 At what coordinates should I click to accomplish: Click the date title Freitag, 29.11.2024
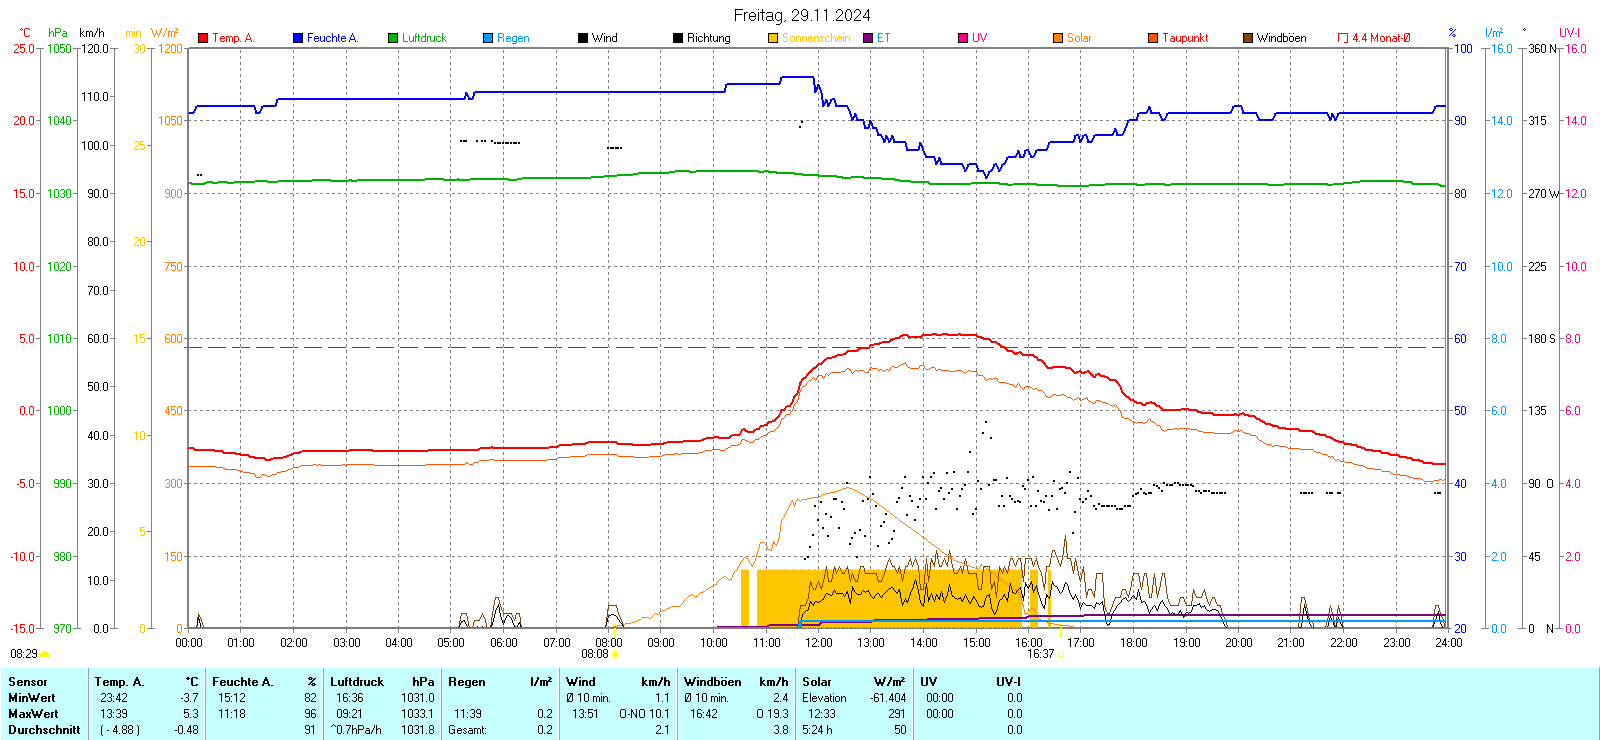tap(801, 15)
